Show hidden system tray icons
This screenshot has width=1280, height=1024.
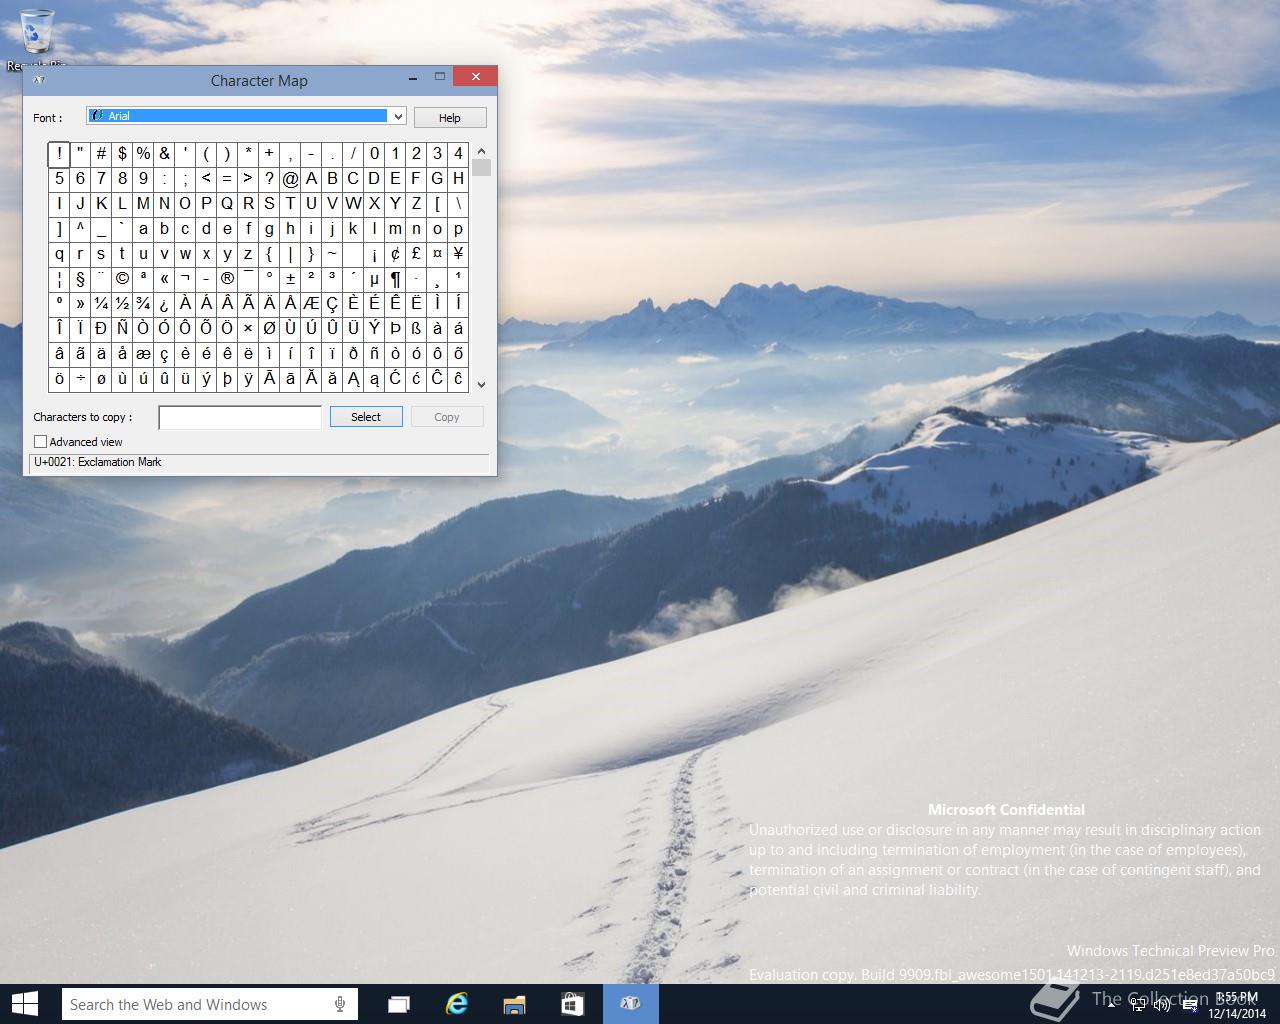coord(1112,1005)
